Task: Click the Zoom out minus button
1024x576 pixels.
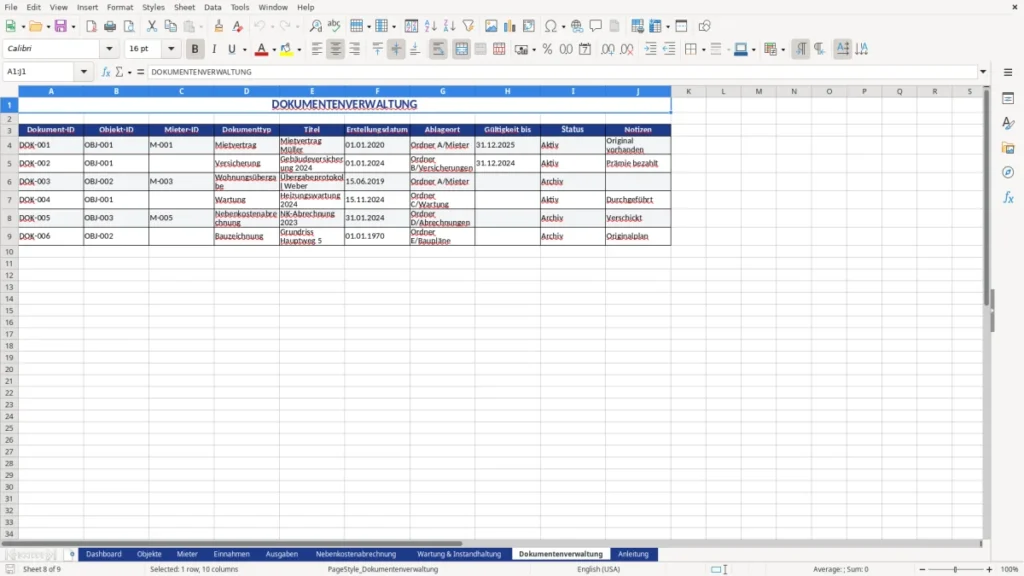Action: click(922, 569)
